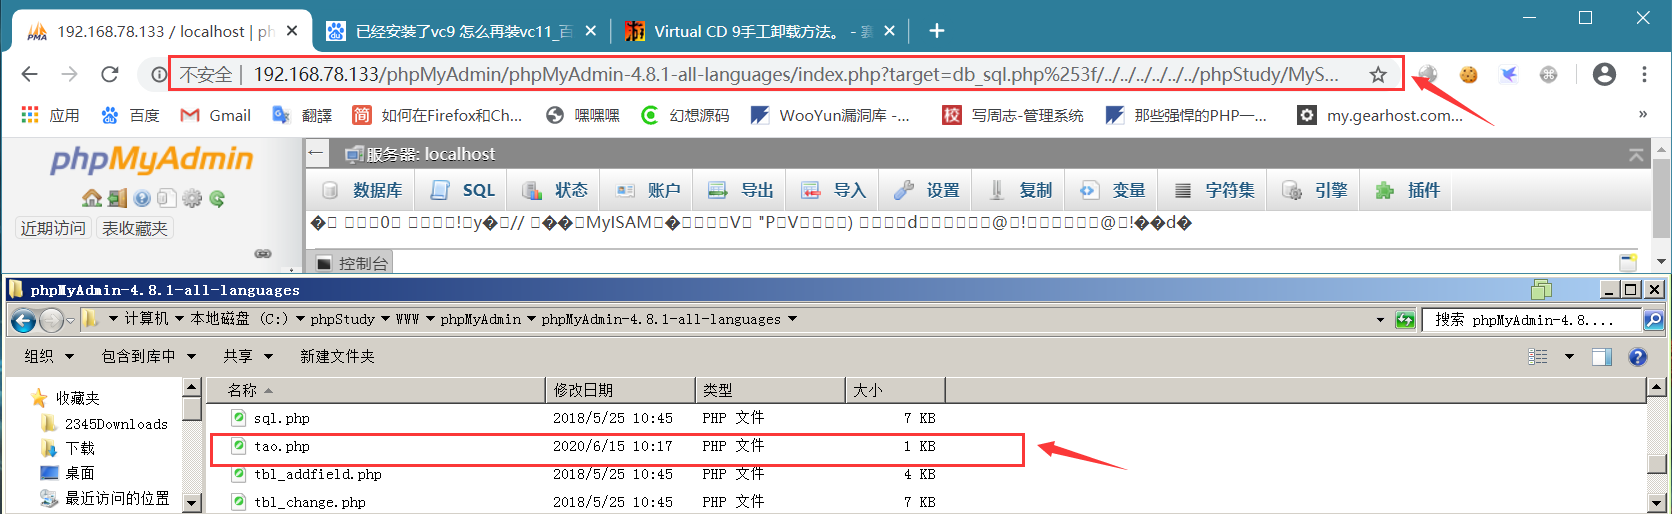Expand 共享 share dropdown menu
This screenshot has height=514, width=1672.
248,357
